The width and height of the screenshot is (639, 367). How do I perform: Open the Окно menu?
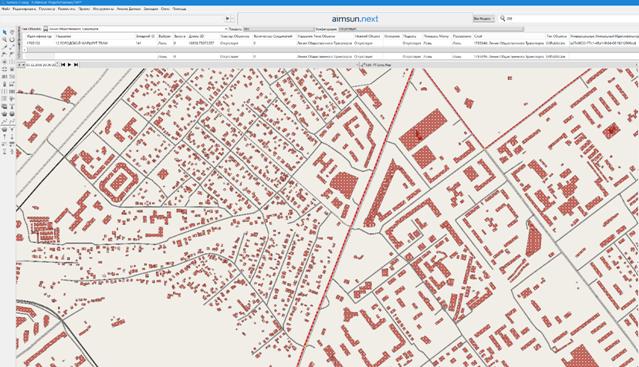[x=165, y=9]
